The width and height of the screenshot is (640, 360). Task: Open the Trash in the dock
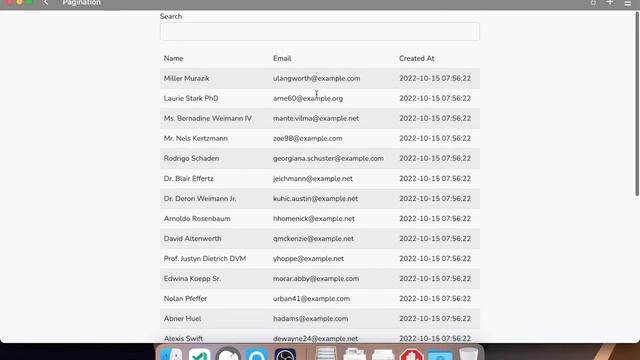468,354
